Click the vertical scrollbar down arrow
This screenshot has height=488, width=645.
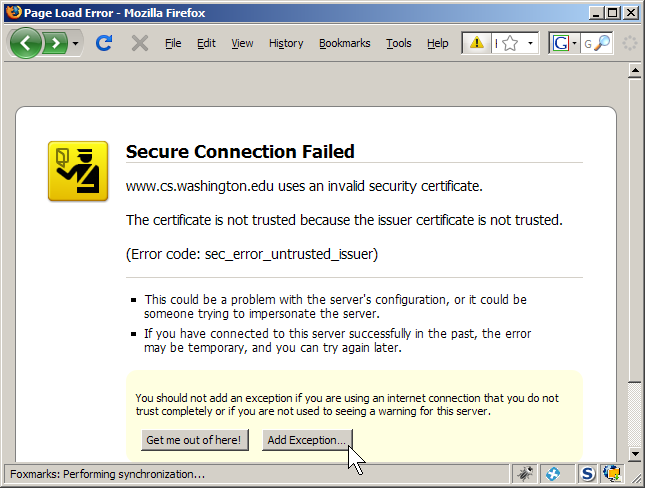click(x=632, y=455)
